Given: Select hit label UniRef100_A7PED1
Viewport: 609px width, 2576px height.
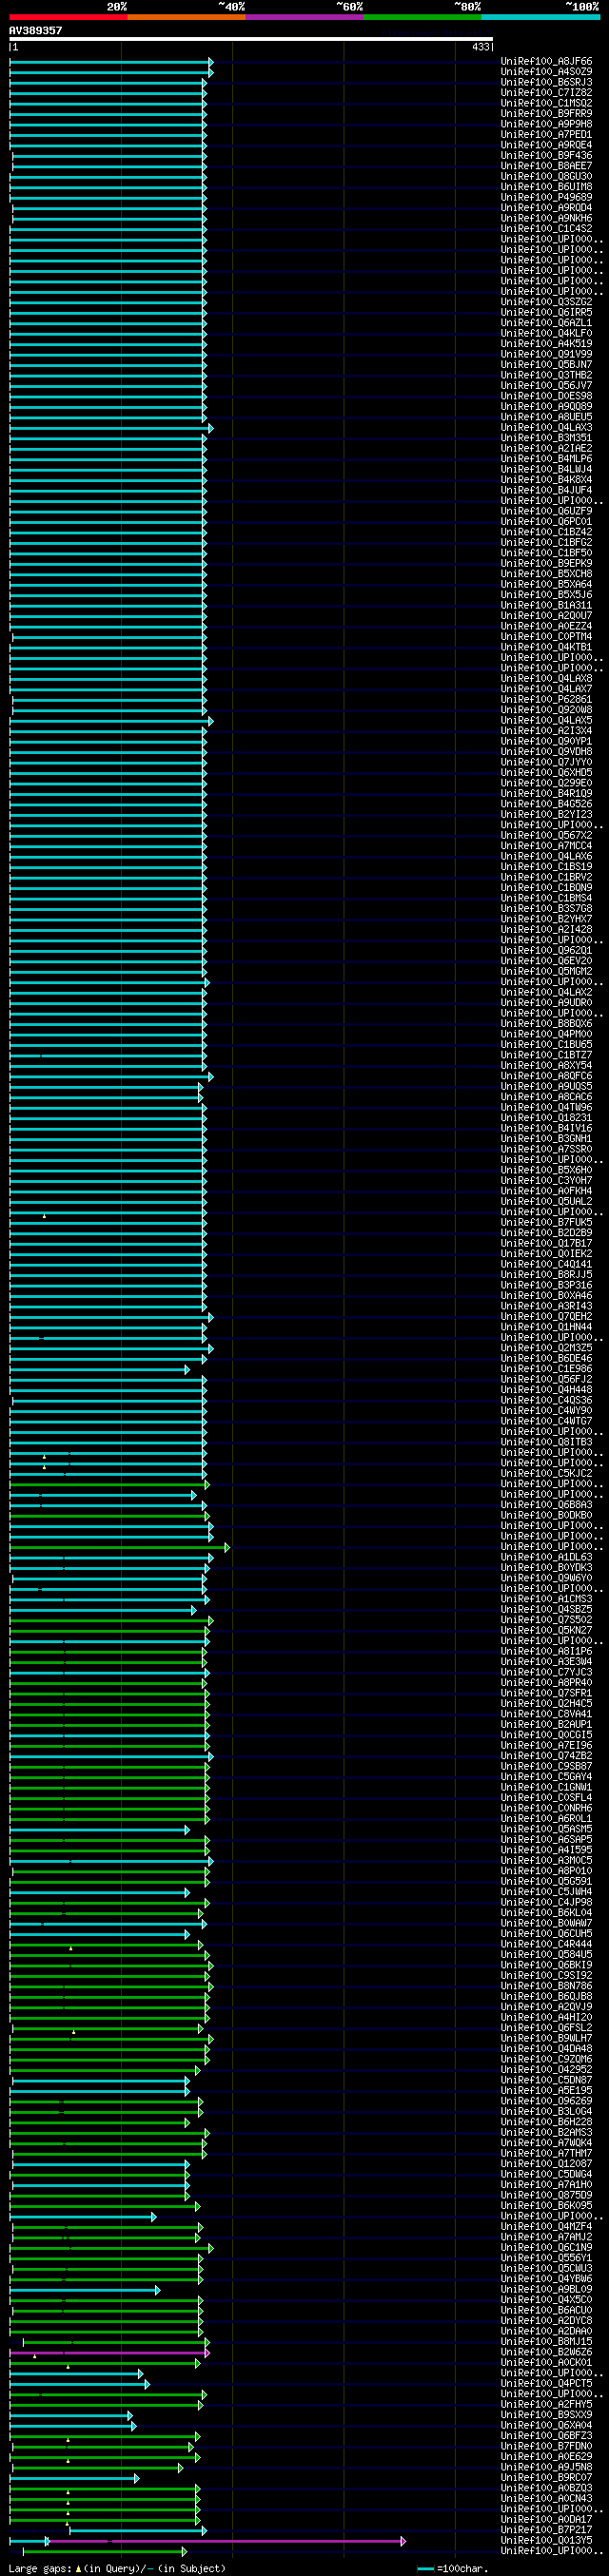Looking at the screenshot, I should click(546, 135).
